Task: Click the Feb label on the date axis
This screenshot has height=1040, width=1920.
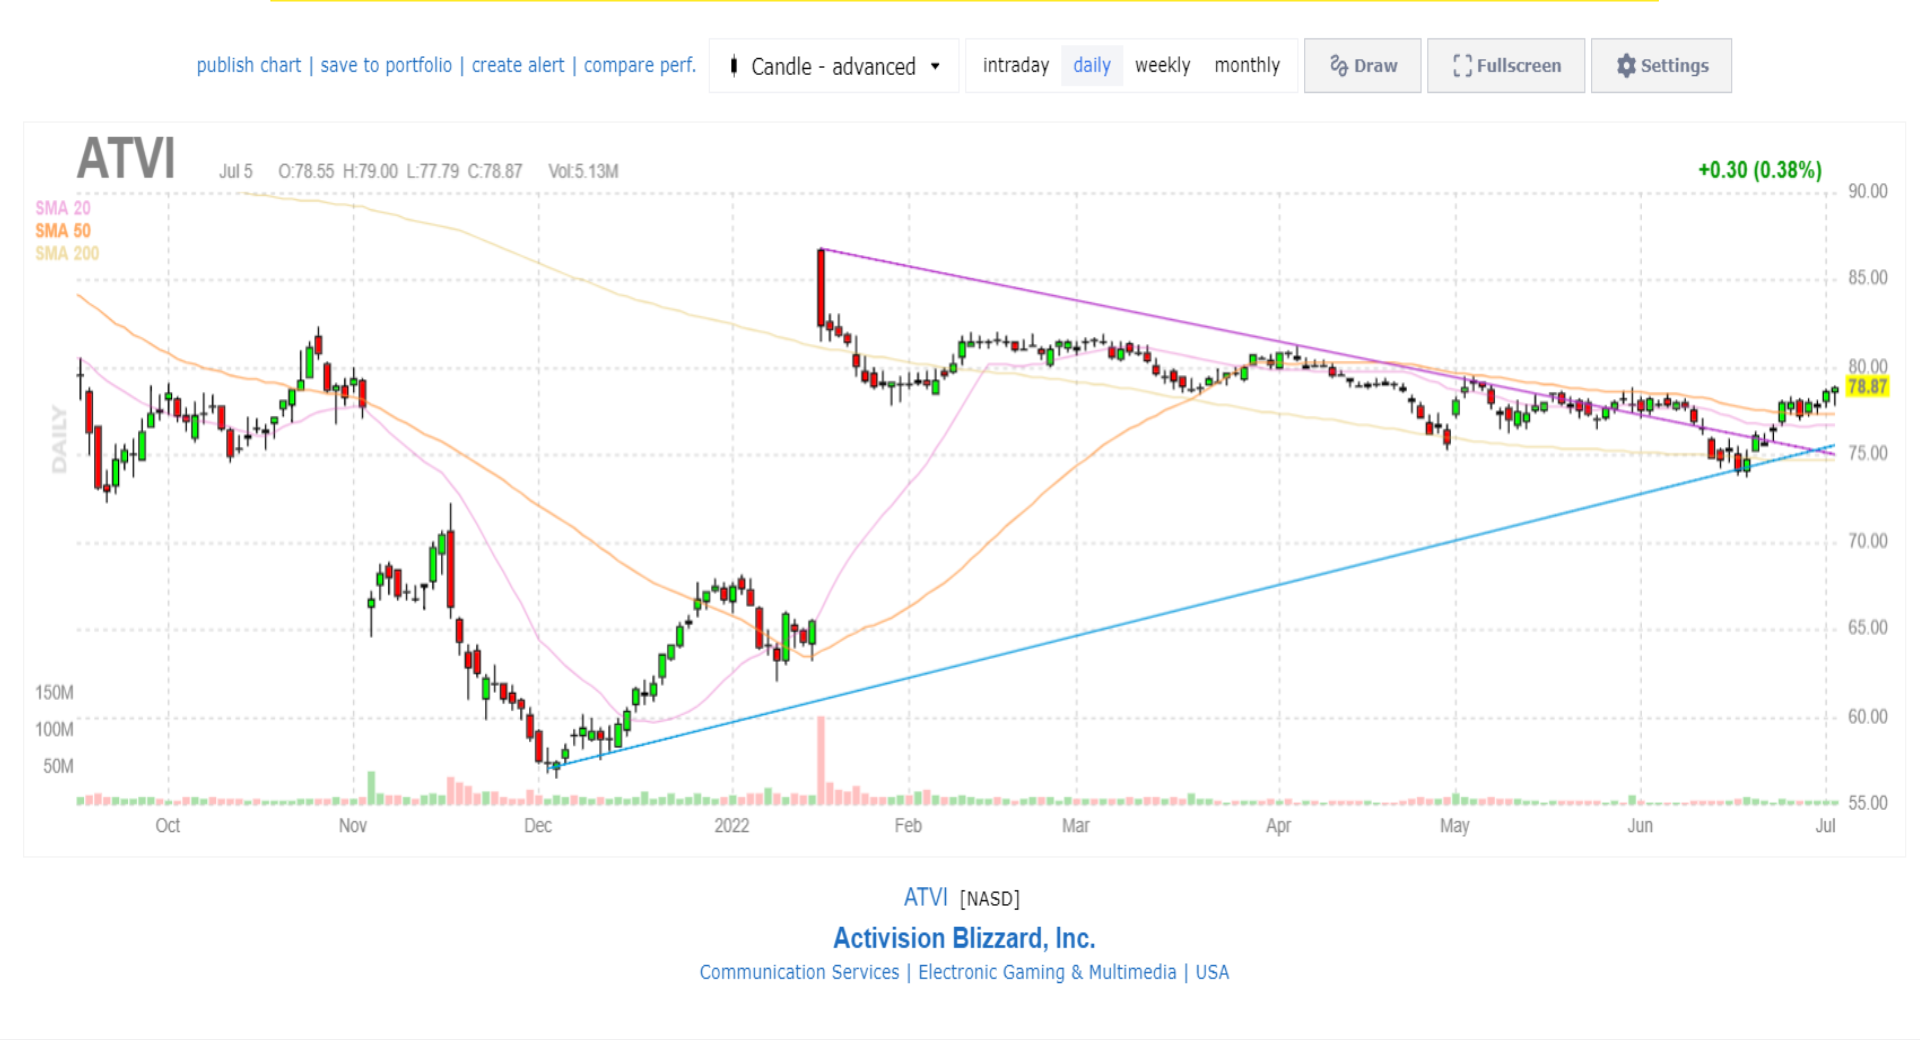Action: (x=908, y=826)
